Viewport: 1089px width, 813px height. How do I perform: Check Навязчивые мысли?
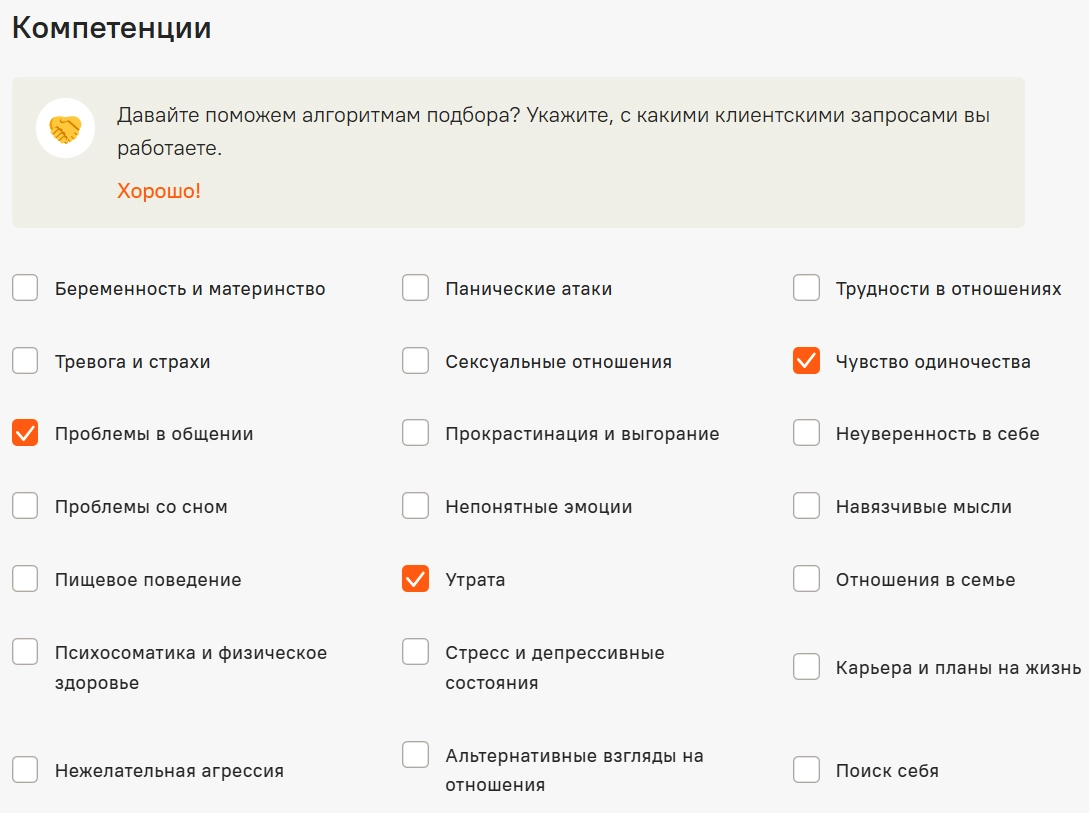[x=805, y=506]
